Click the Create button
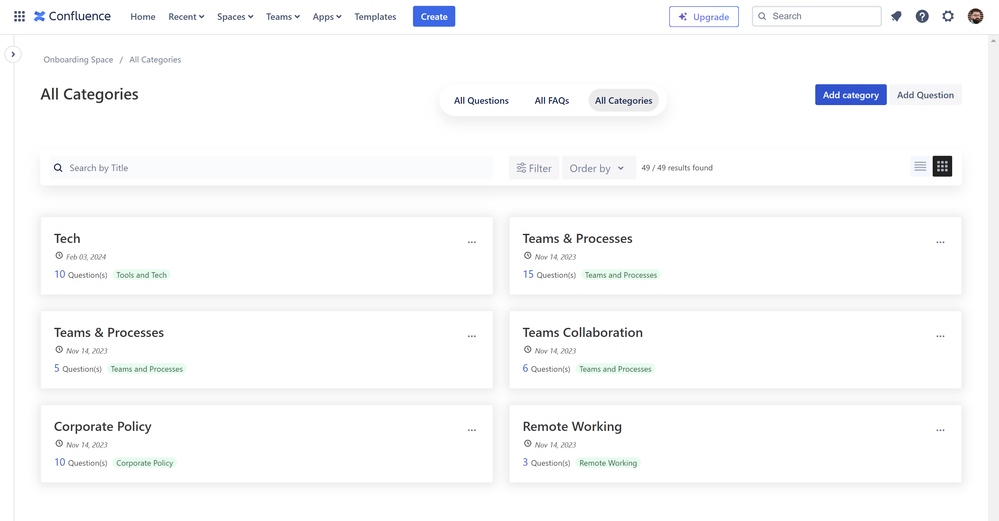 coord(434,17)
